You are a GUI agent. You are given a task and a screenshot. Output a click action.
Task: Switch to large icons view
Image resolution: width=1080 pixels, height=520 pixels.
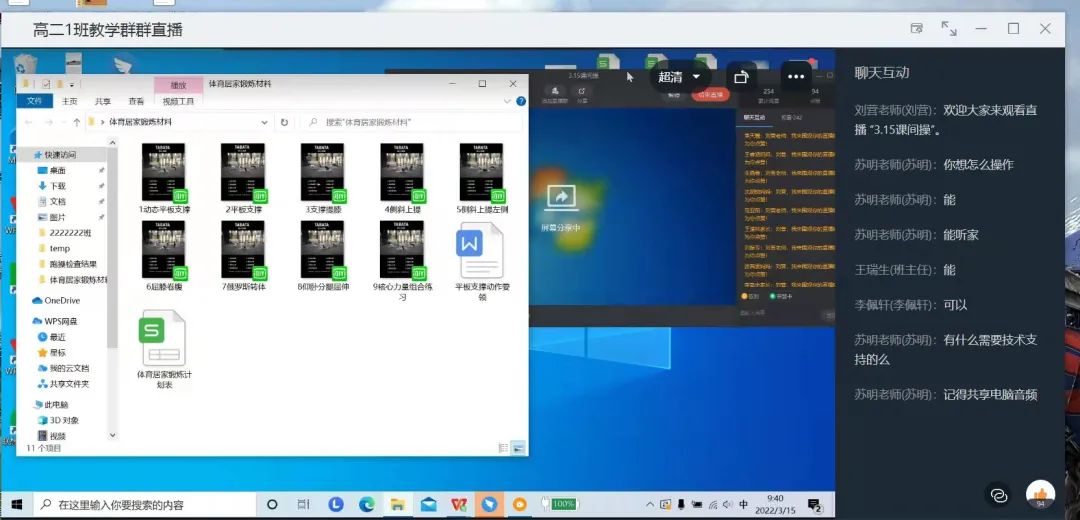pos(518,448)
